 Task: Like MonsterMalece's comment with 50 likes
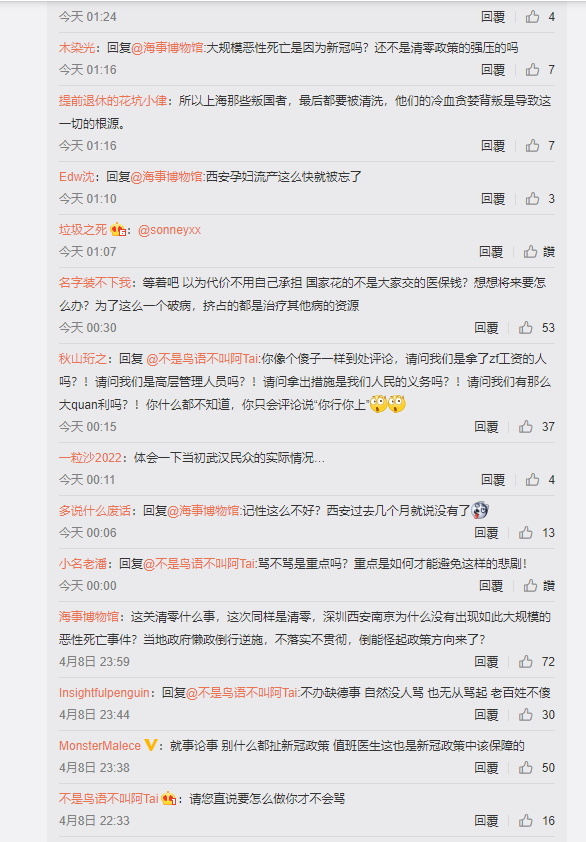point(526,767)
